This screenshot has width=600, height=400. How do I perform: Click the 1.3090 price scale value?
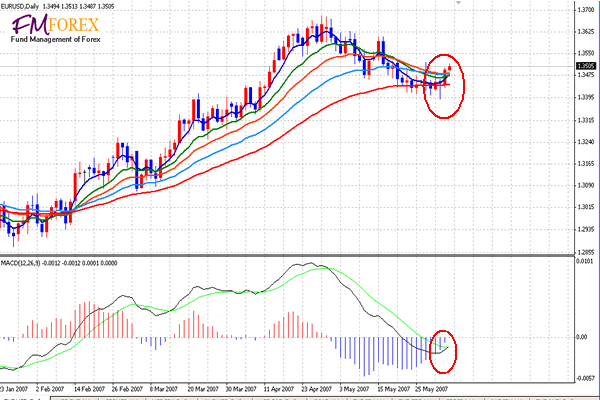586,186
